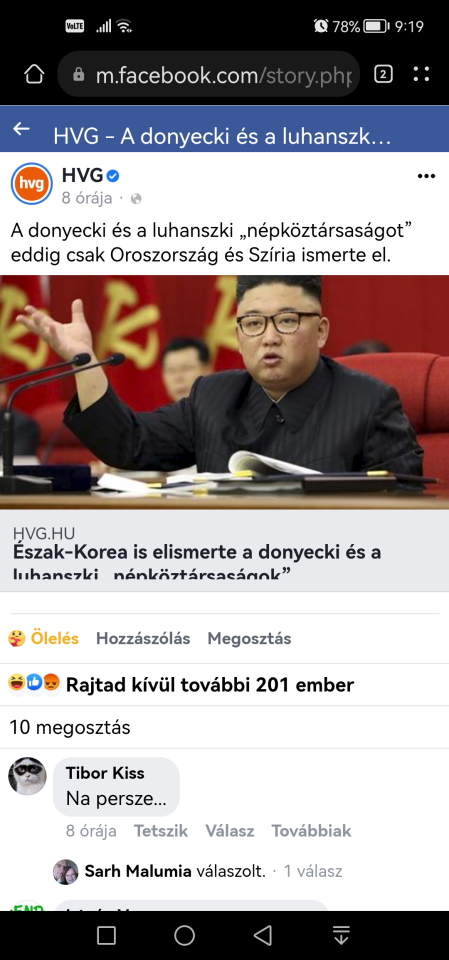
Task: Select Megosztás to share the post
Action: [x=249, y=639]
